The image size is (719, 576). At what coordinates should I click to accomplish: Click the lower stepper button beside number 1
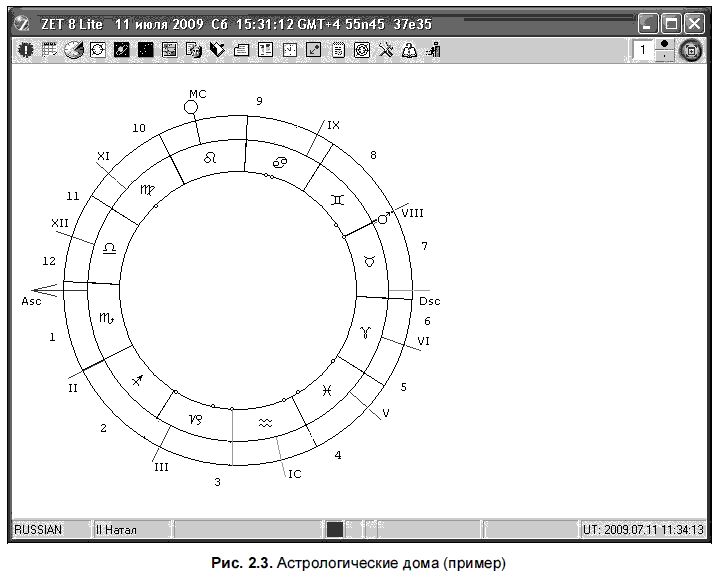click(x=664, y=56)
